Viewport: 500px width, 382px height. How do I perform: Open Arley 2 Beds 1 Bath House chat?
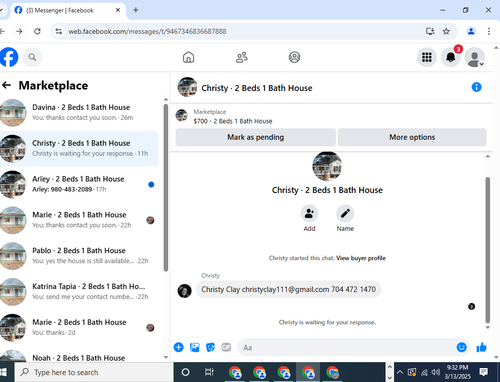point(79,184)
